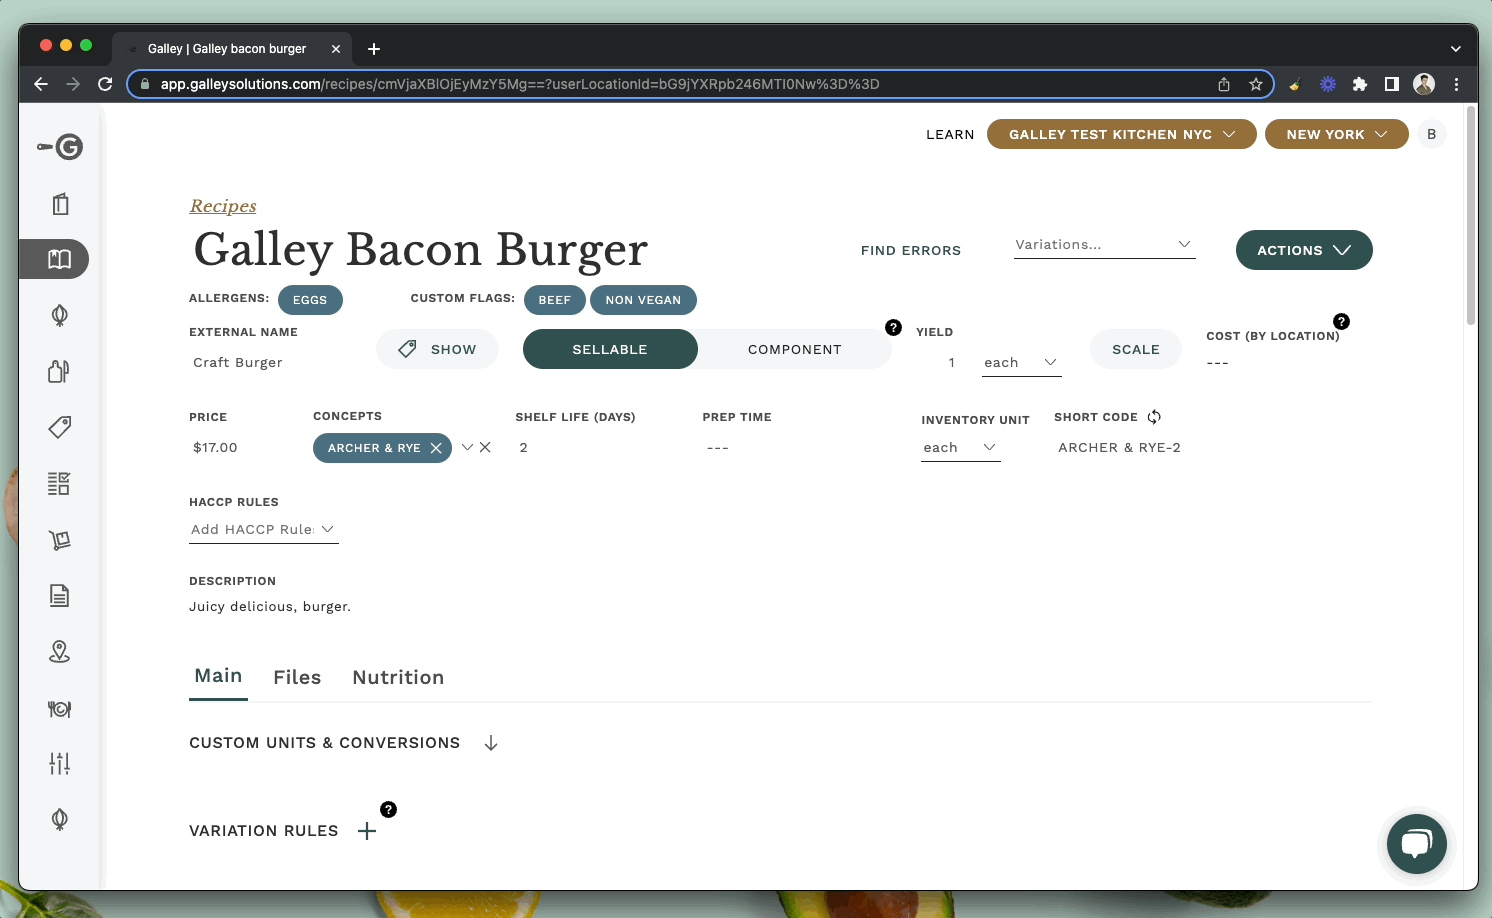Image resolution: width=1492 pixels, height=918 pixels.
Task: Open the Galley logo at top of sidebar
Action: (x=59, y=147)
